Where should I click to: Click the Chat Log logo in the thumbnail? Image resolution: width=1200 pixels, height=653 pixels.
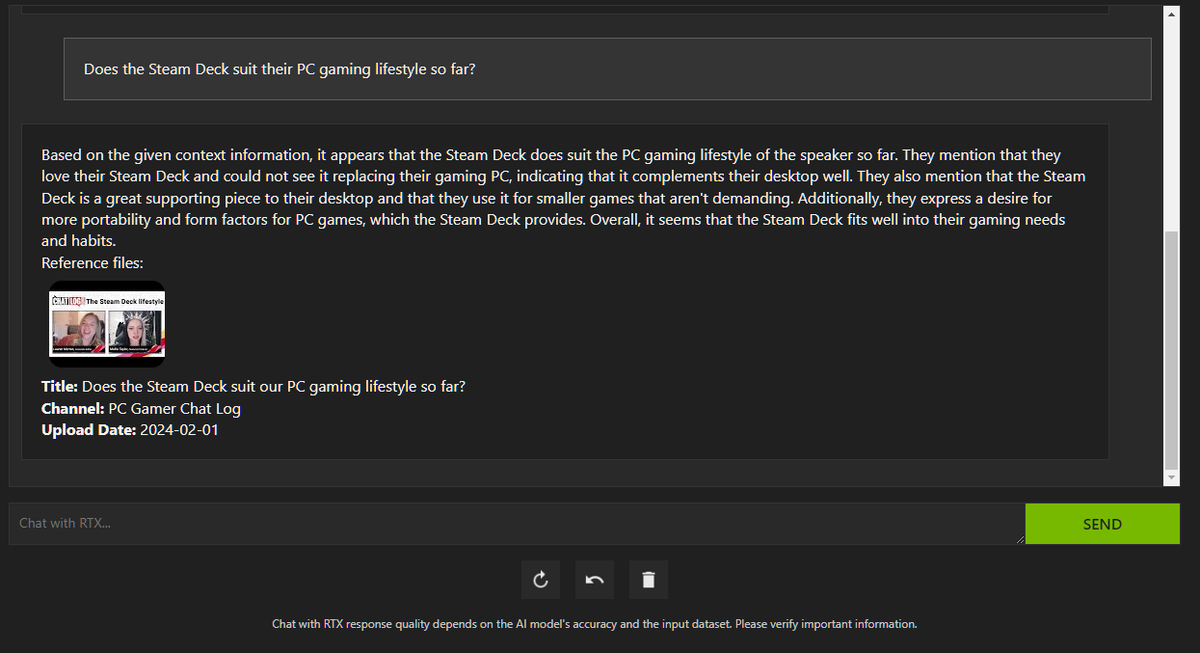point(67,300)
